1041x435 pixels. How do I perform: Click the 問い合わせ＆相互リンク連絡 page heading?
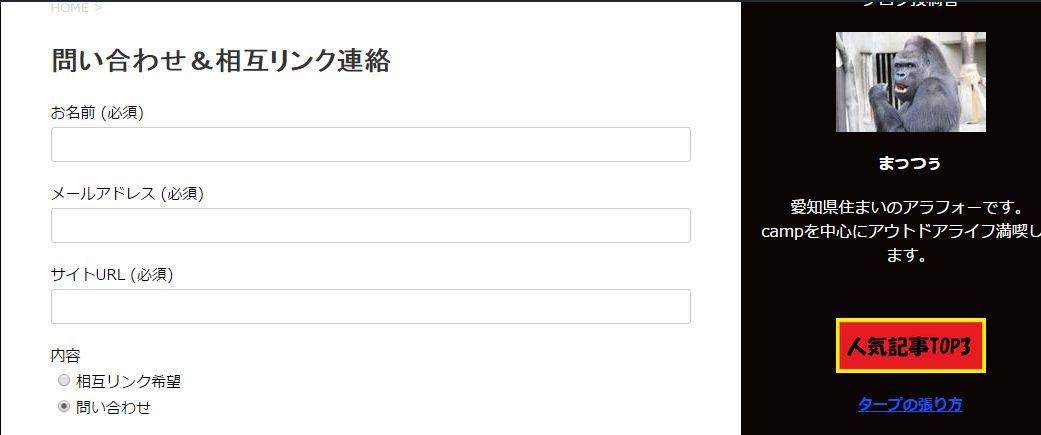click(220, 61)
